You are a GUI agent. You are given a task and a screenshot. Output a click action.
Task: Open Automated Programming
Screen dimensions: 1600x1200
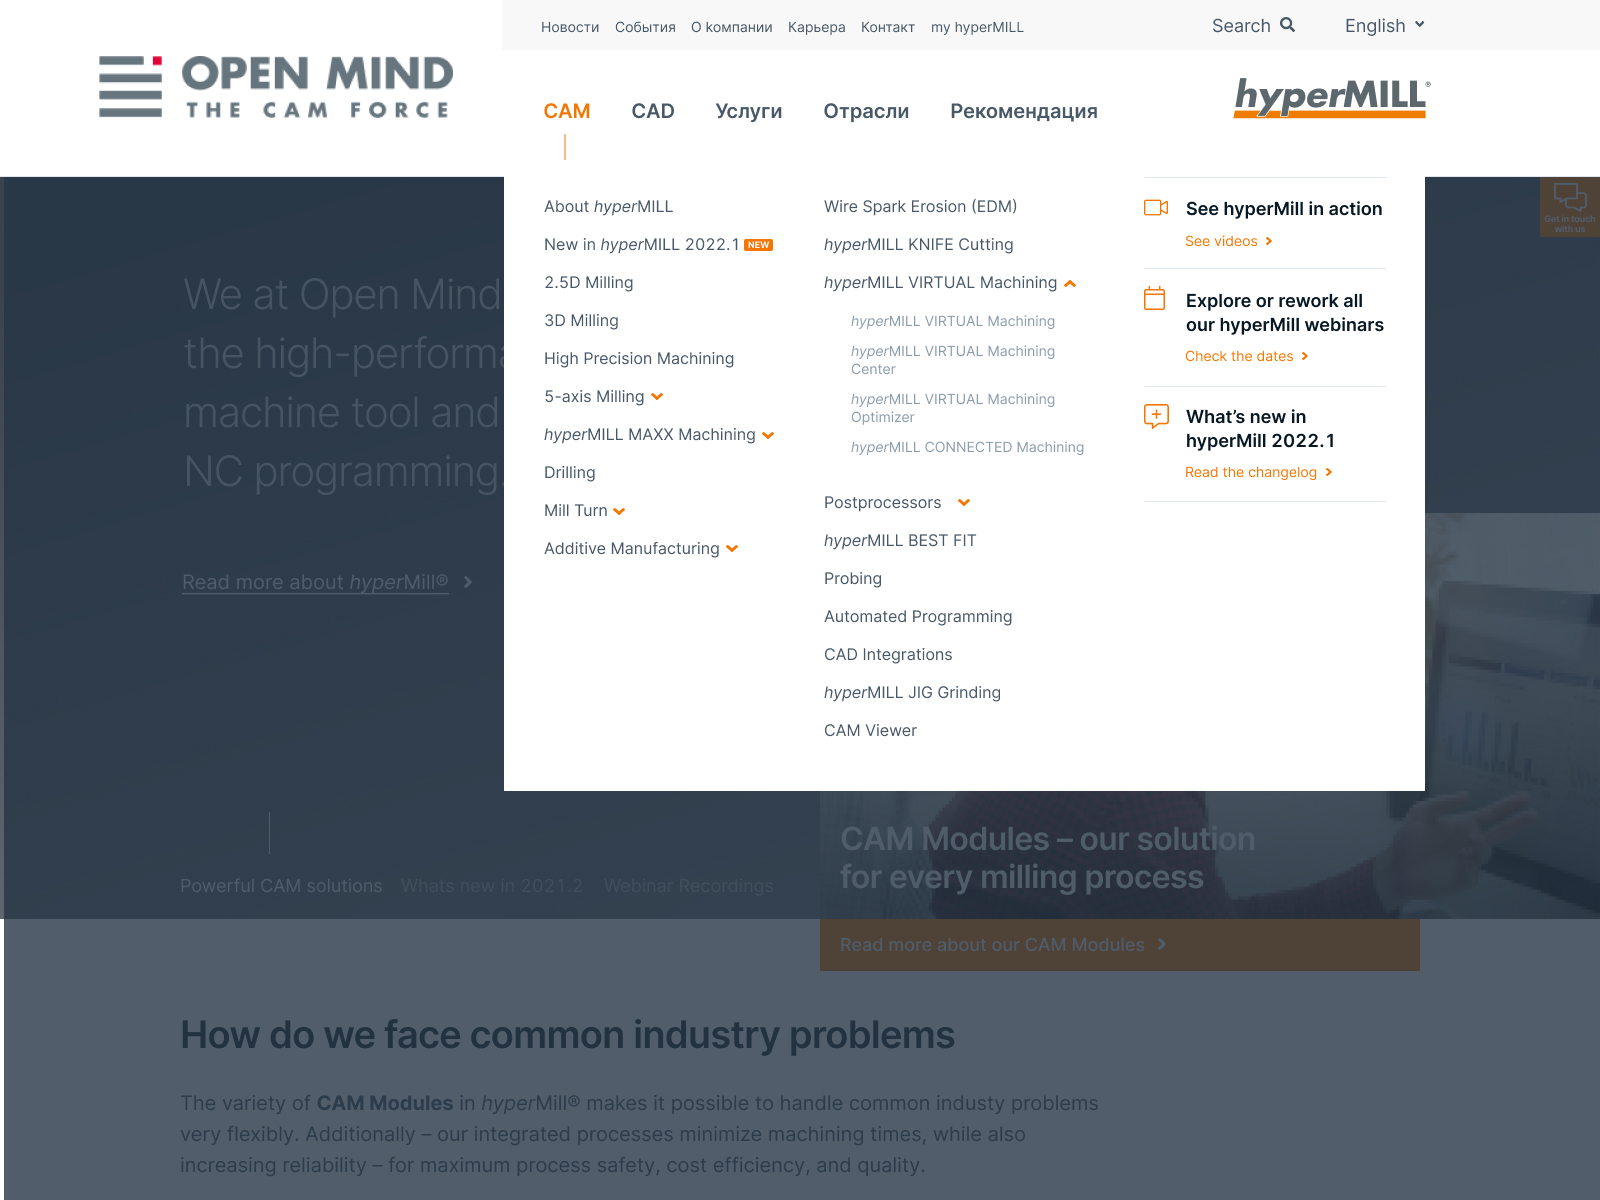pos(918,617)
